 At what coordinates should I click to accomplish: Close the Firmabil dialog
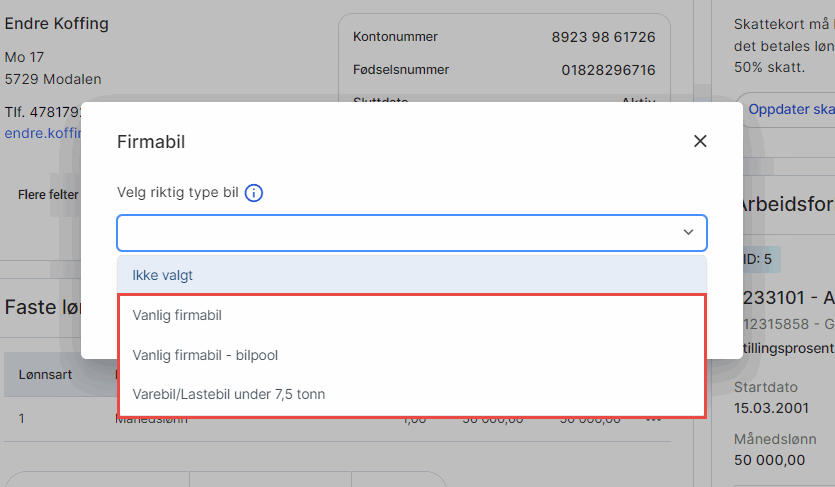[x=700, y=141]
